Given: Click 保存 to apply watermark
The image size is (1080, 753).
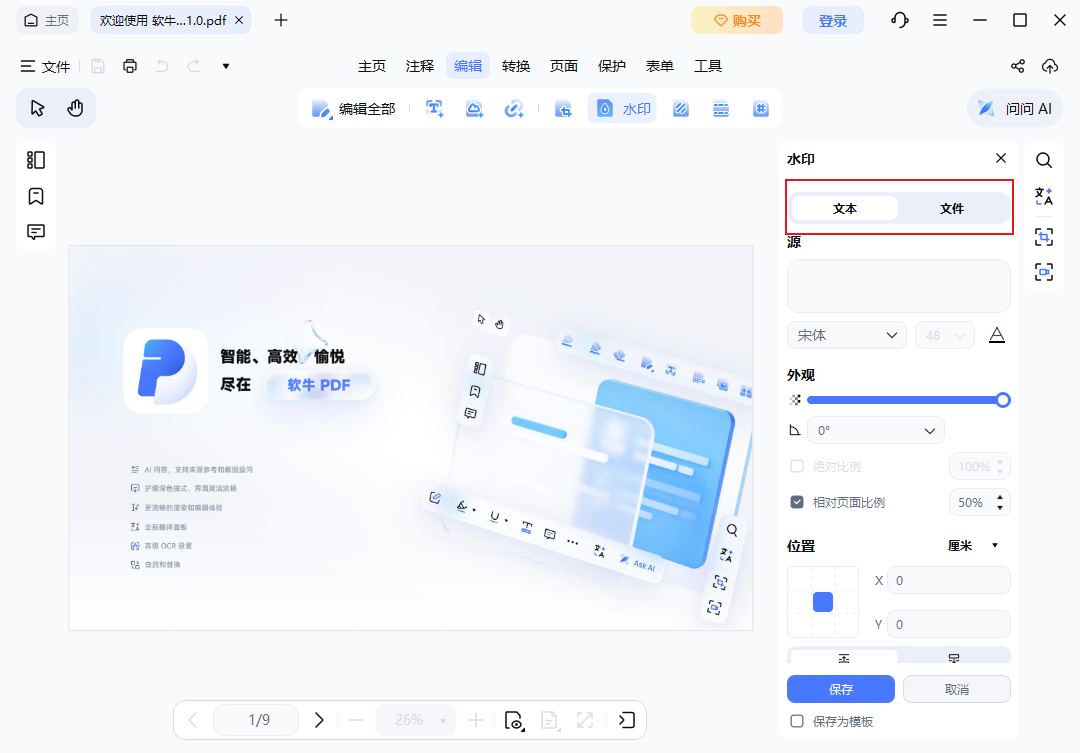Looking at the screenshot, I should [x=841, y=689].
